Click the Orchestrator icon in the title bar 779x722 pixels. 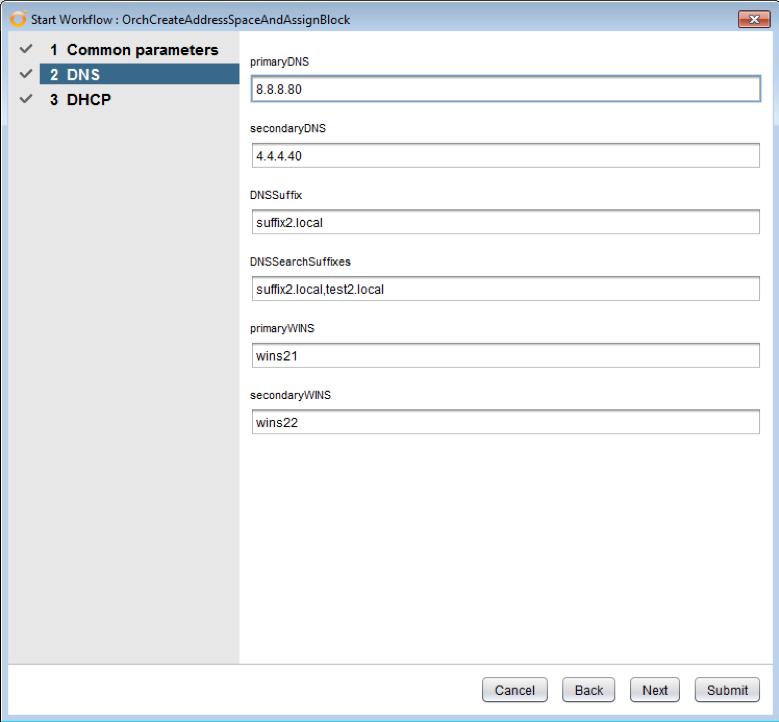point(18,20)
